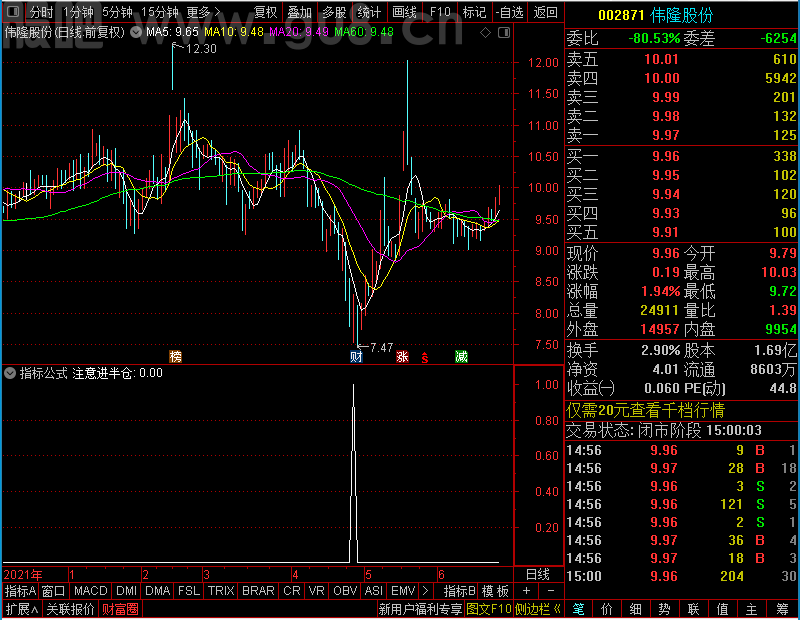Click the 叠加 overlay button

coord(299,12)
